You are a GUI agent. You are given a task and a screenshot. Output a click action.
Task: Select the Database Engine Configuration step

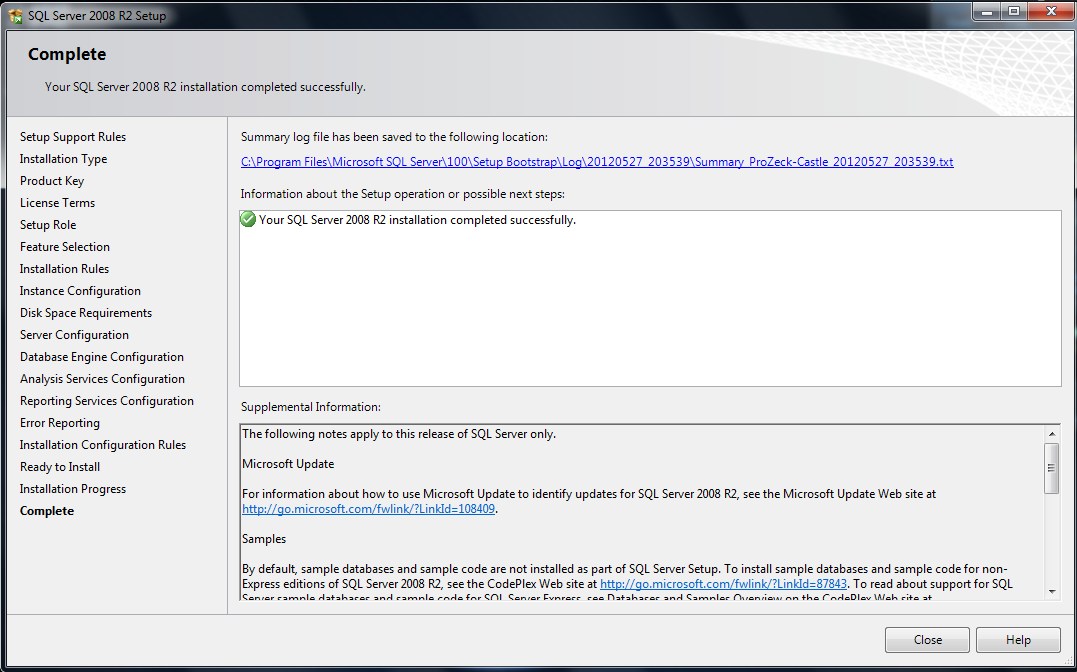click(102, 357)
